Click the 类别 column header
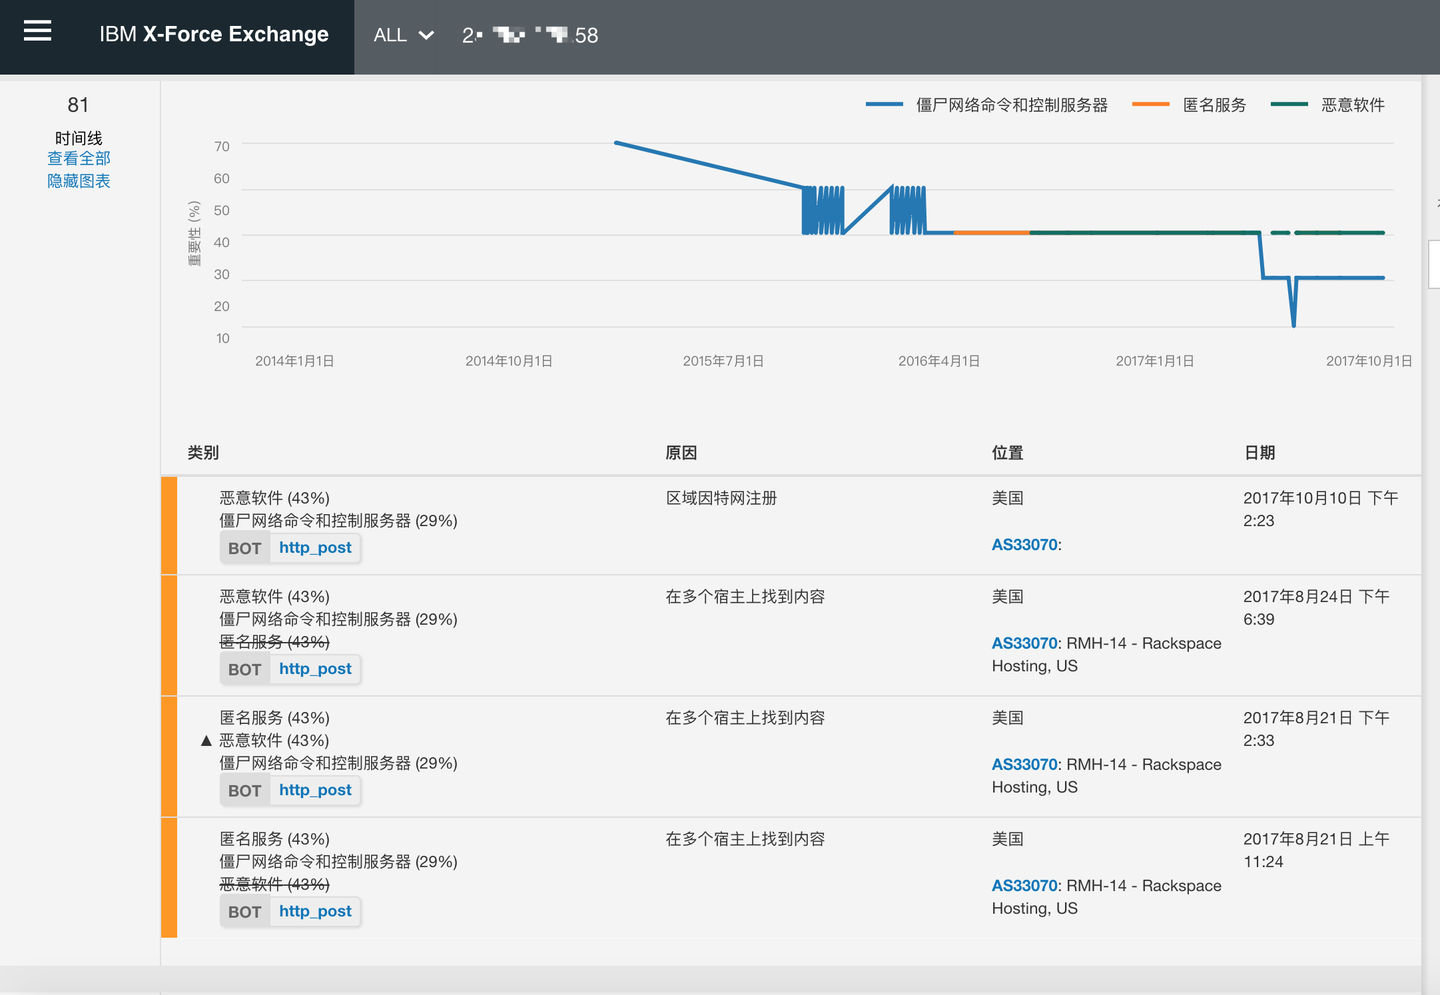Viewport: 1440px width, 995px height. [x=203, y=453]
